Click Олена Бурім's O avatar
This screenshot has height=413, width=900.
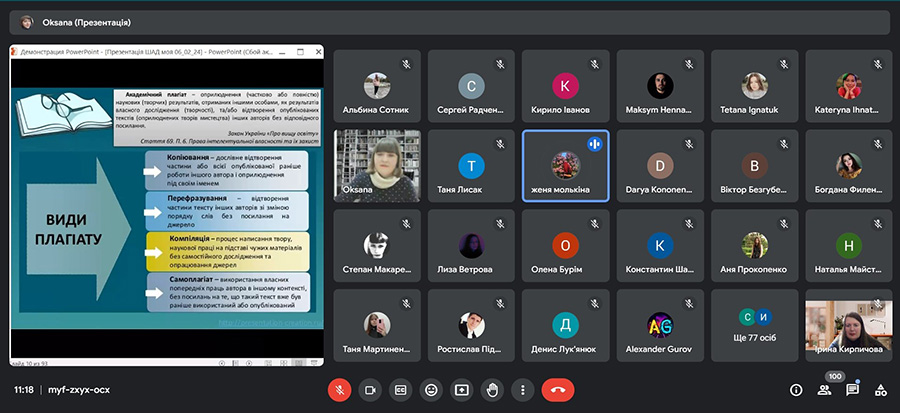(566, 246)
